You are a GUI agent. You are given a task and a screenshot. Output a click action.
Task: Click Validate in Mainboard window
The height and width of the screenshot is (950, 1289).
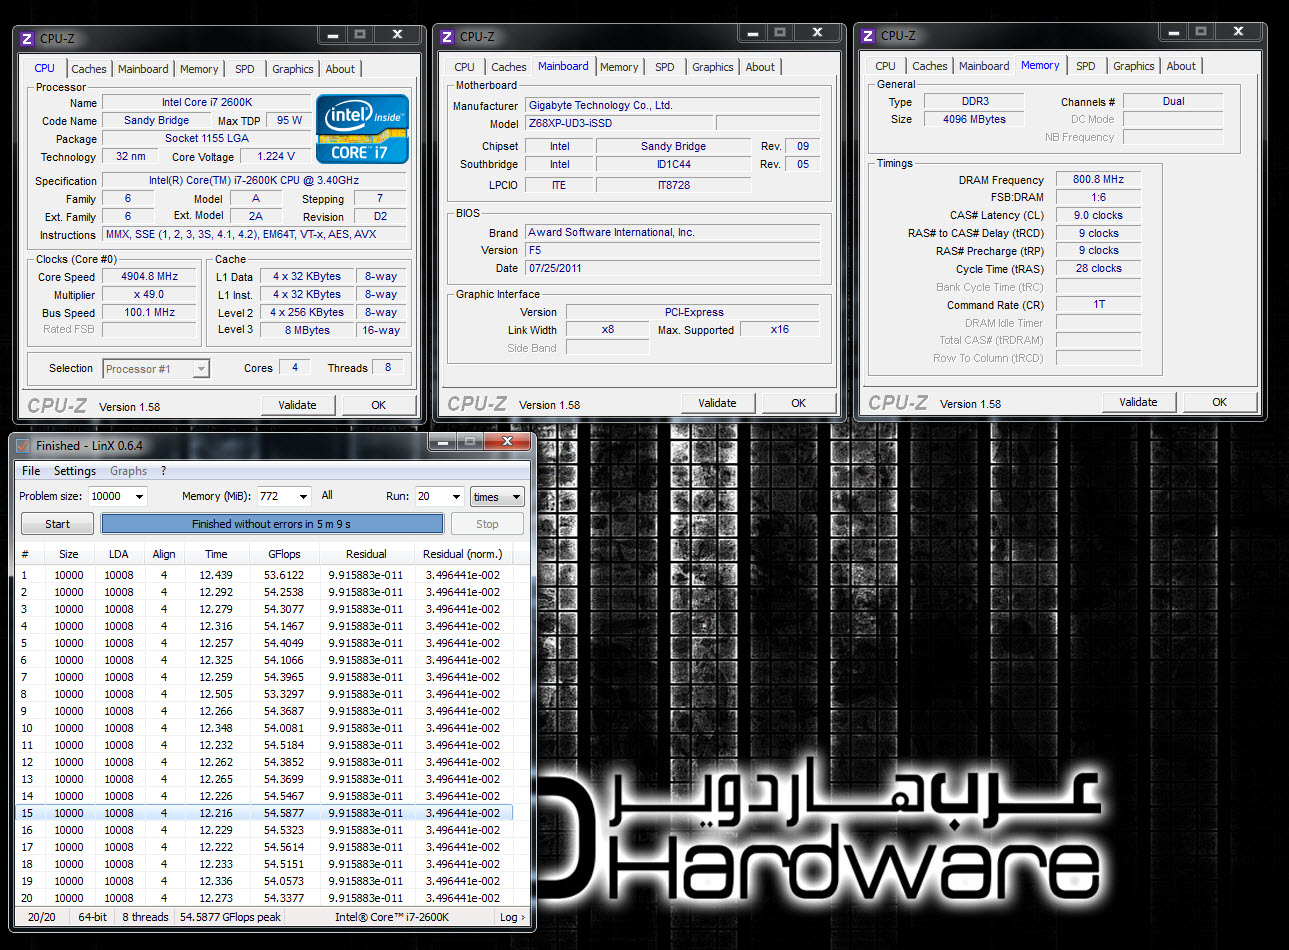pos(717,403)
